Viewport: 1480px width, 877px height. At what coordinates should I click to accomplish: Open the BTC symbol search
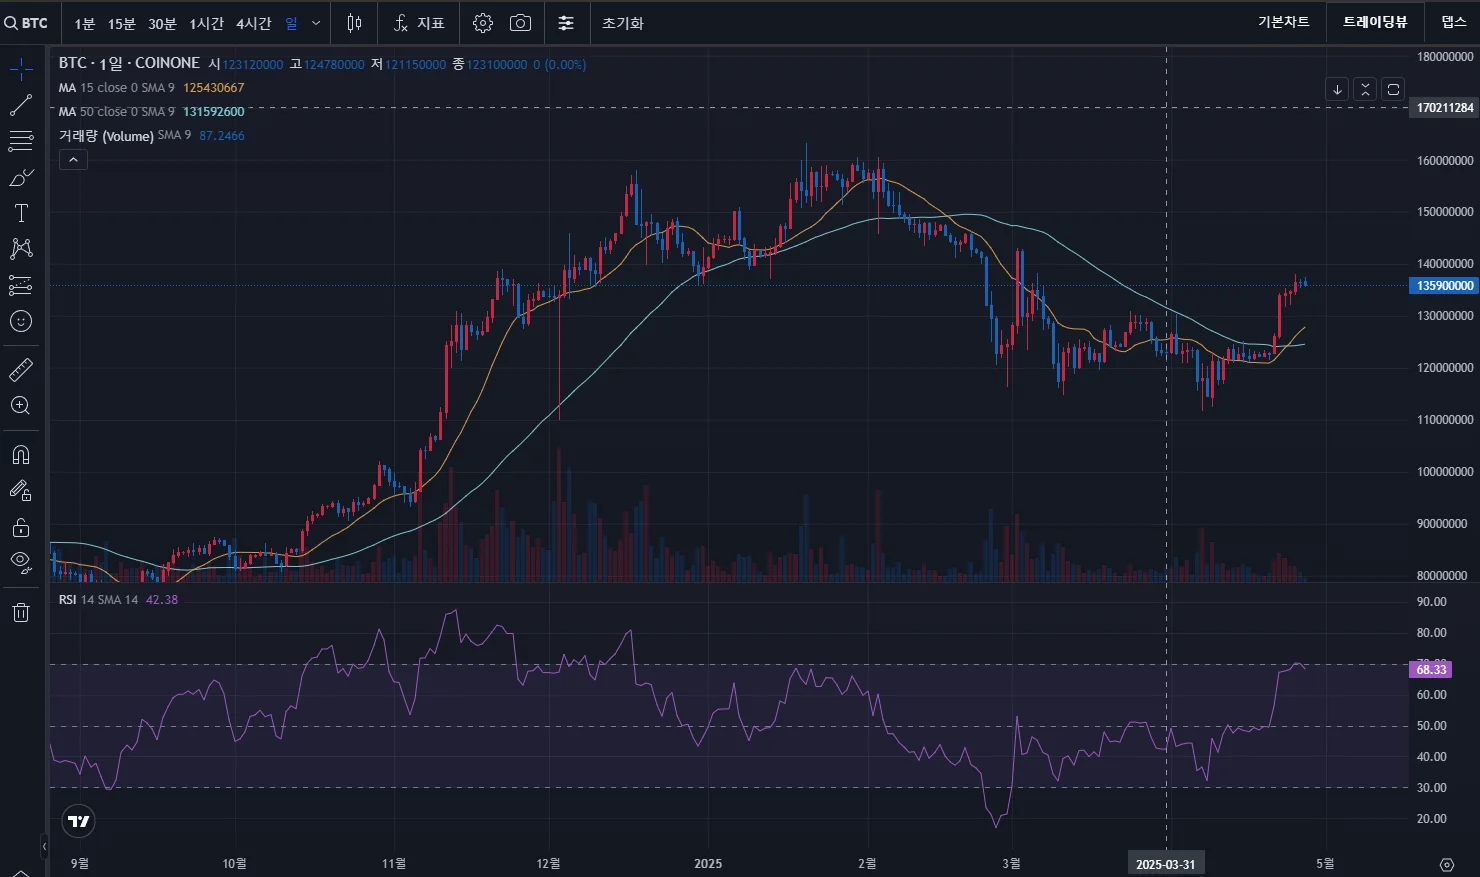click(26, 23)
